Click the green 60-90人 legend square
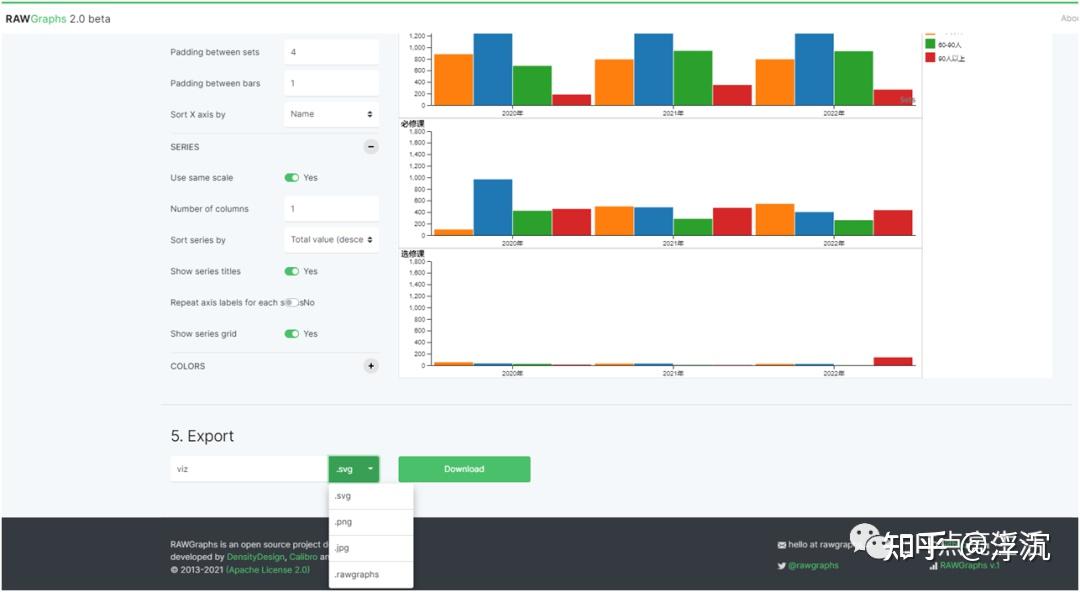This screenshot has height=592, width=1080. [930, 44]
